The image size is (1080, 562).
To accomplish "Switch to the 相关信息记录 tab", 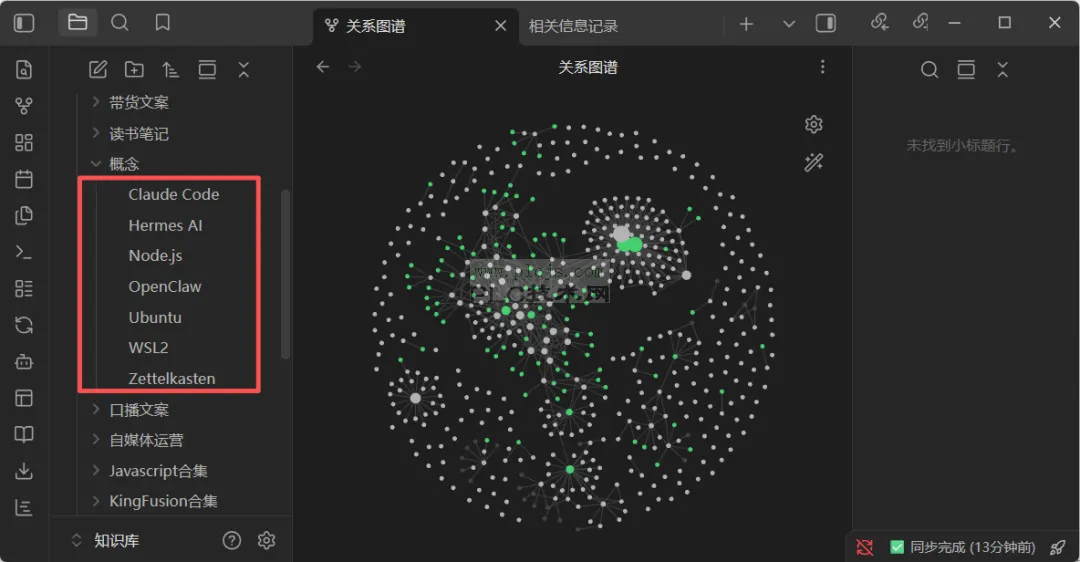I will pyautogui.click(x=573, y=26).
